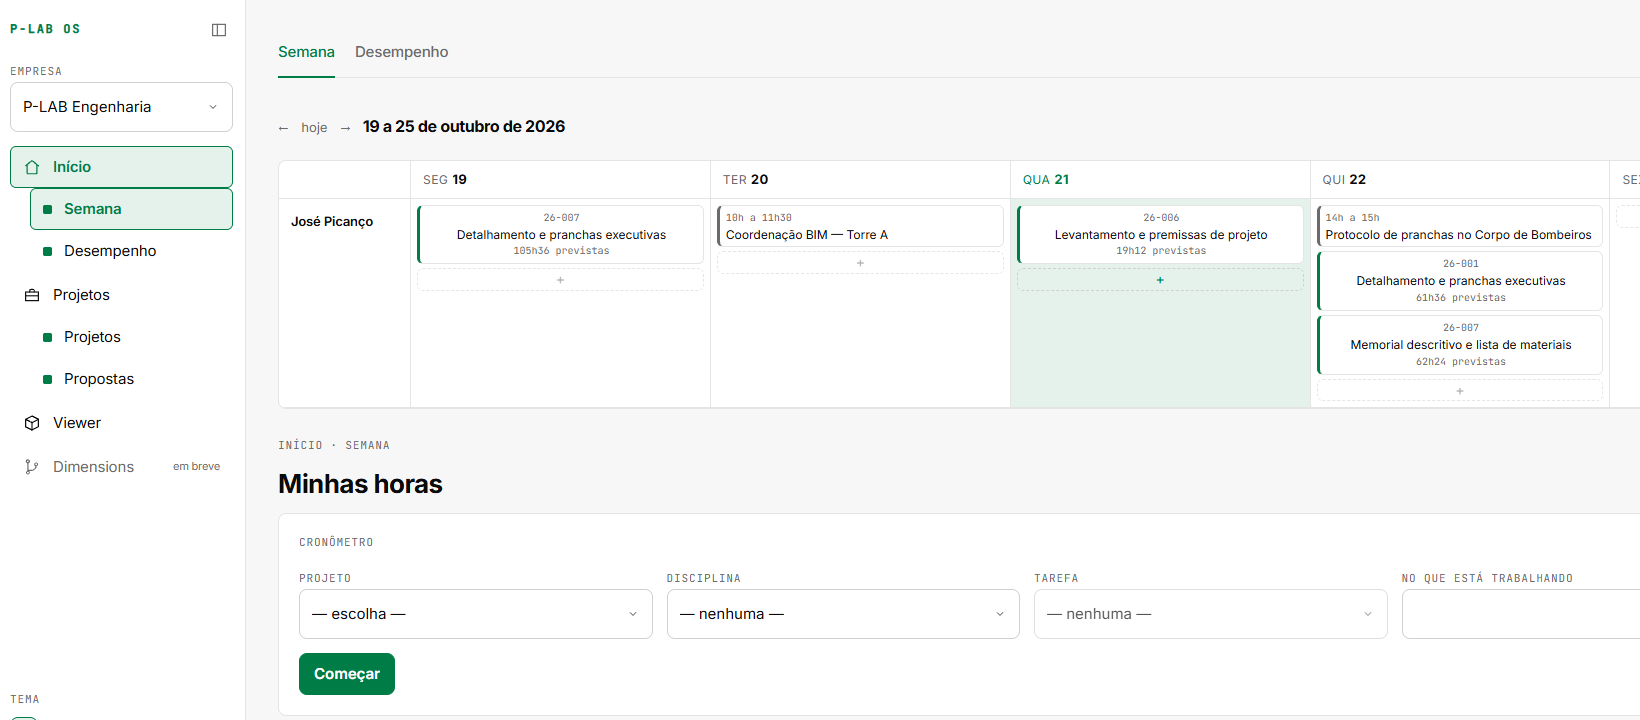
Task: Add entry on Wednesday 21
Action: pos(1160,280)
